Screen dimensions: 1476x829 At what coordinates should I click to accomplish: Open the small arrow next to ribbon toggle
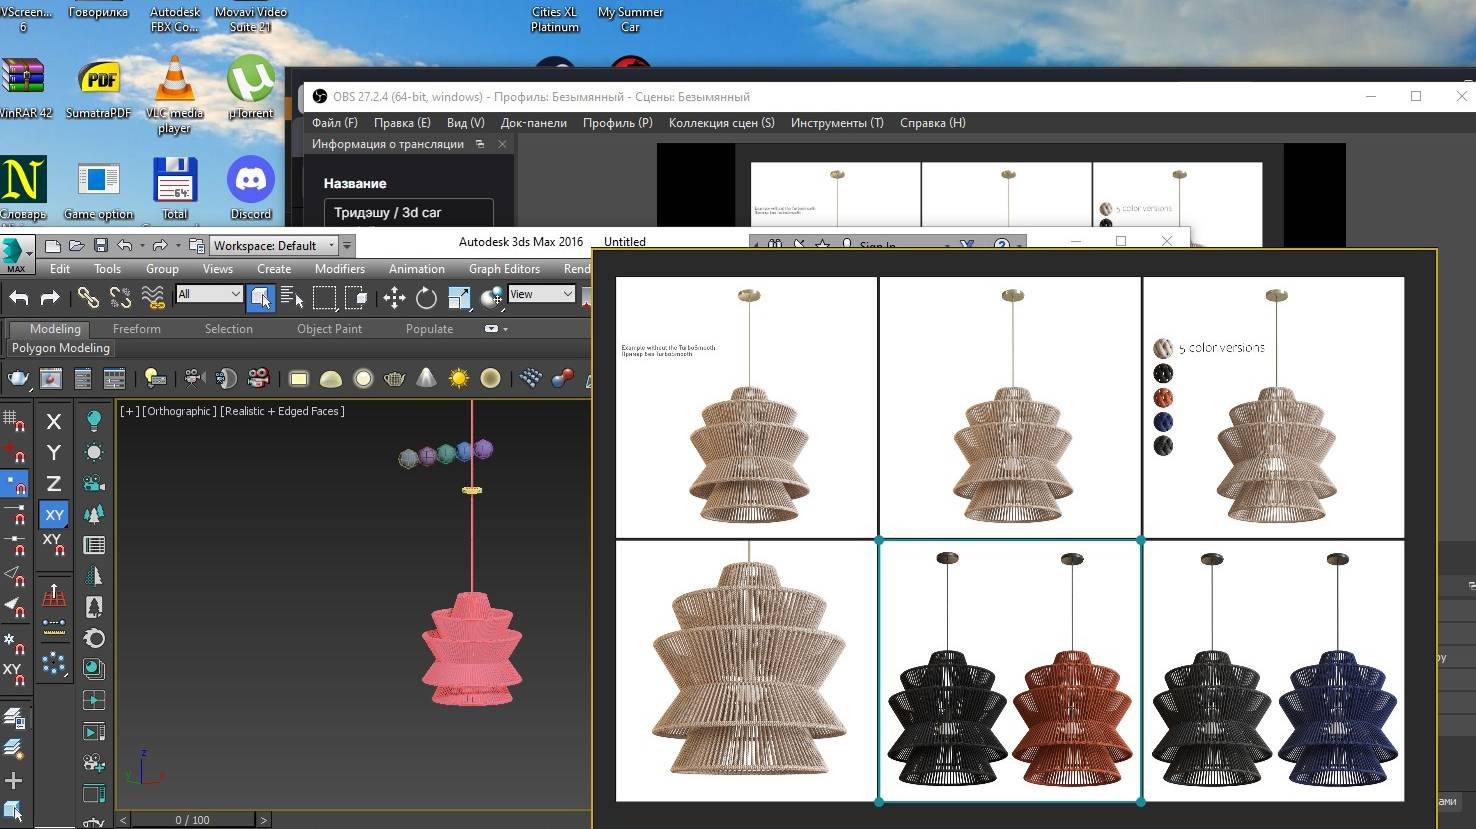tap(505, 329)
